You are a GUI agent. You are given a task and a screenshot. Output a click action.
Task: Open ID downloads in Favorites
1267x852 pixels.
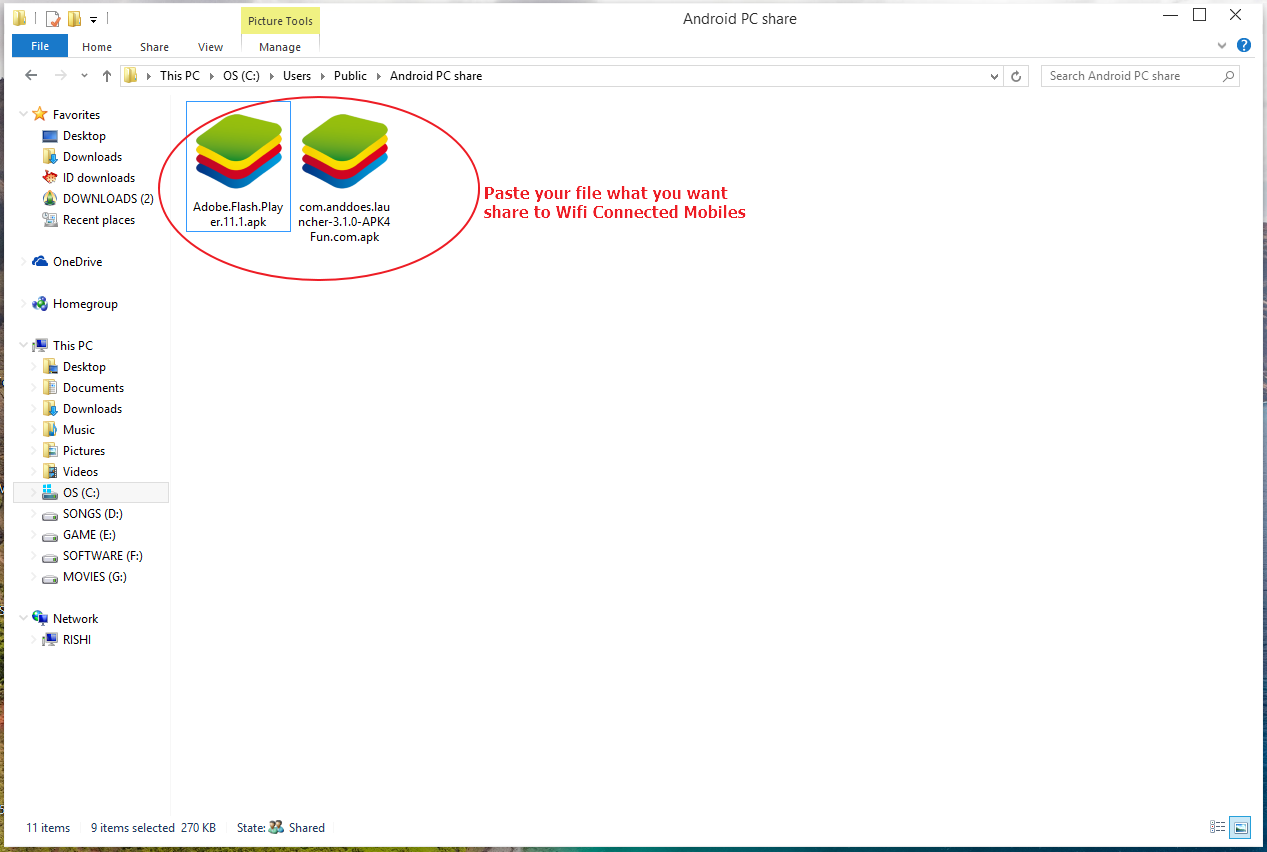[x=98, y=178]
